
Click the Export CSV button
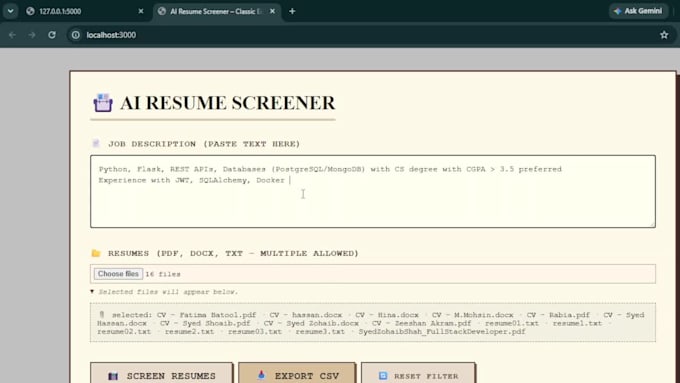click(x=297, y=374)
